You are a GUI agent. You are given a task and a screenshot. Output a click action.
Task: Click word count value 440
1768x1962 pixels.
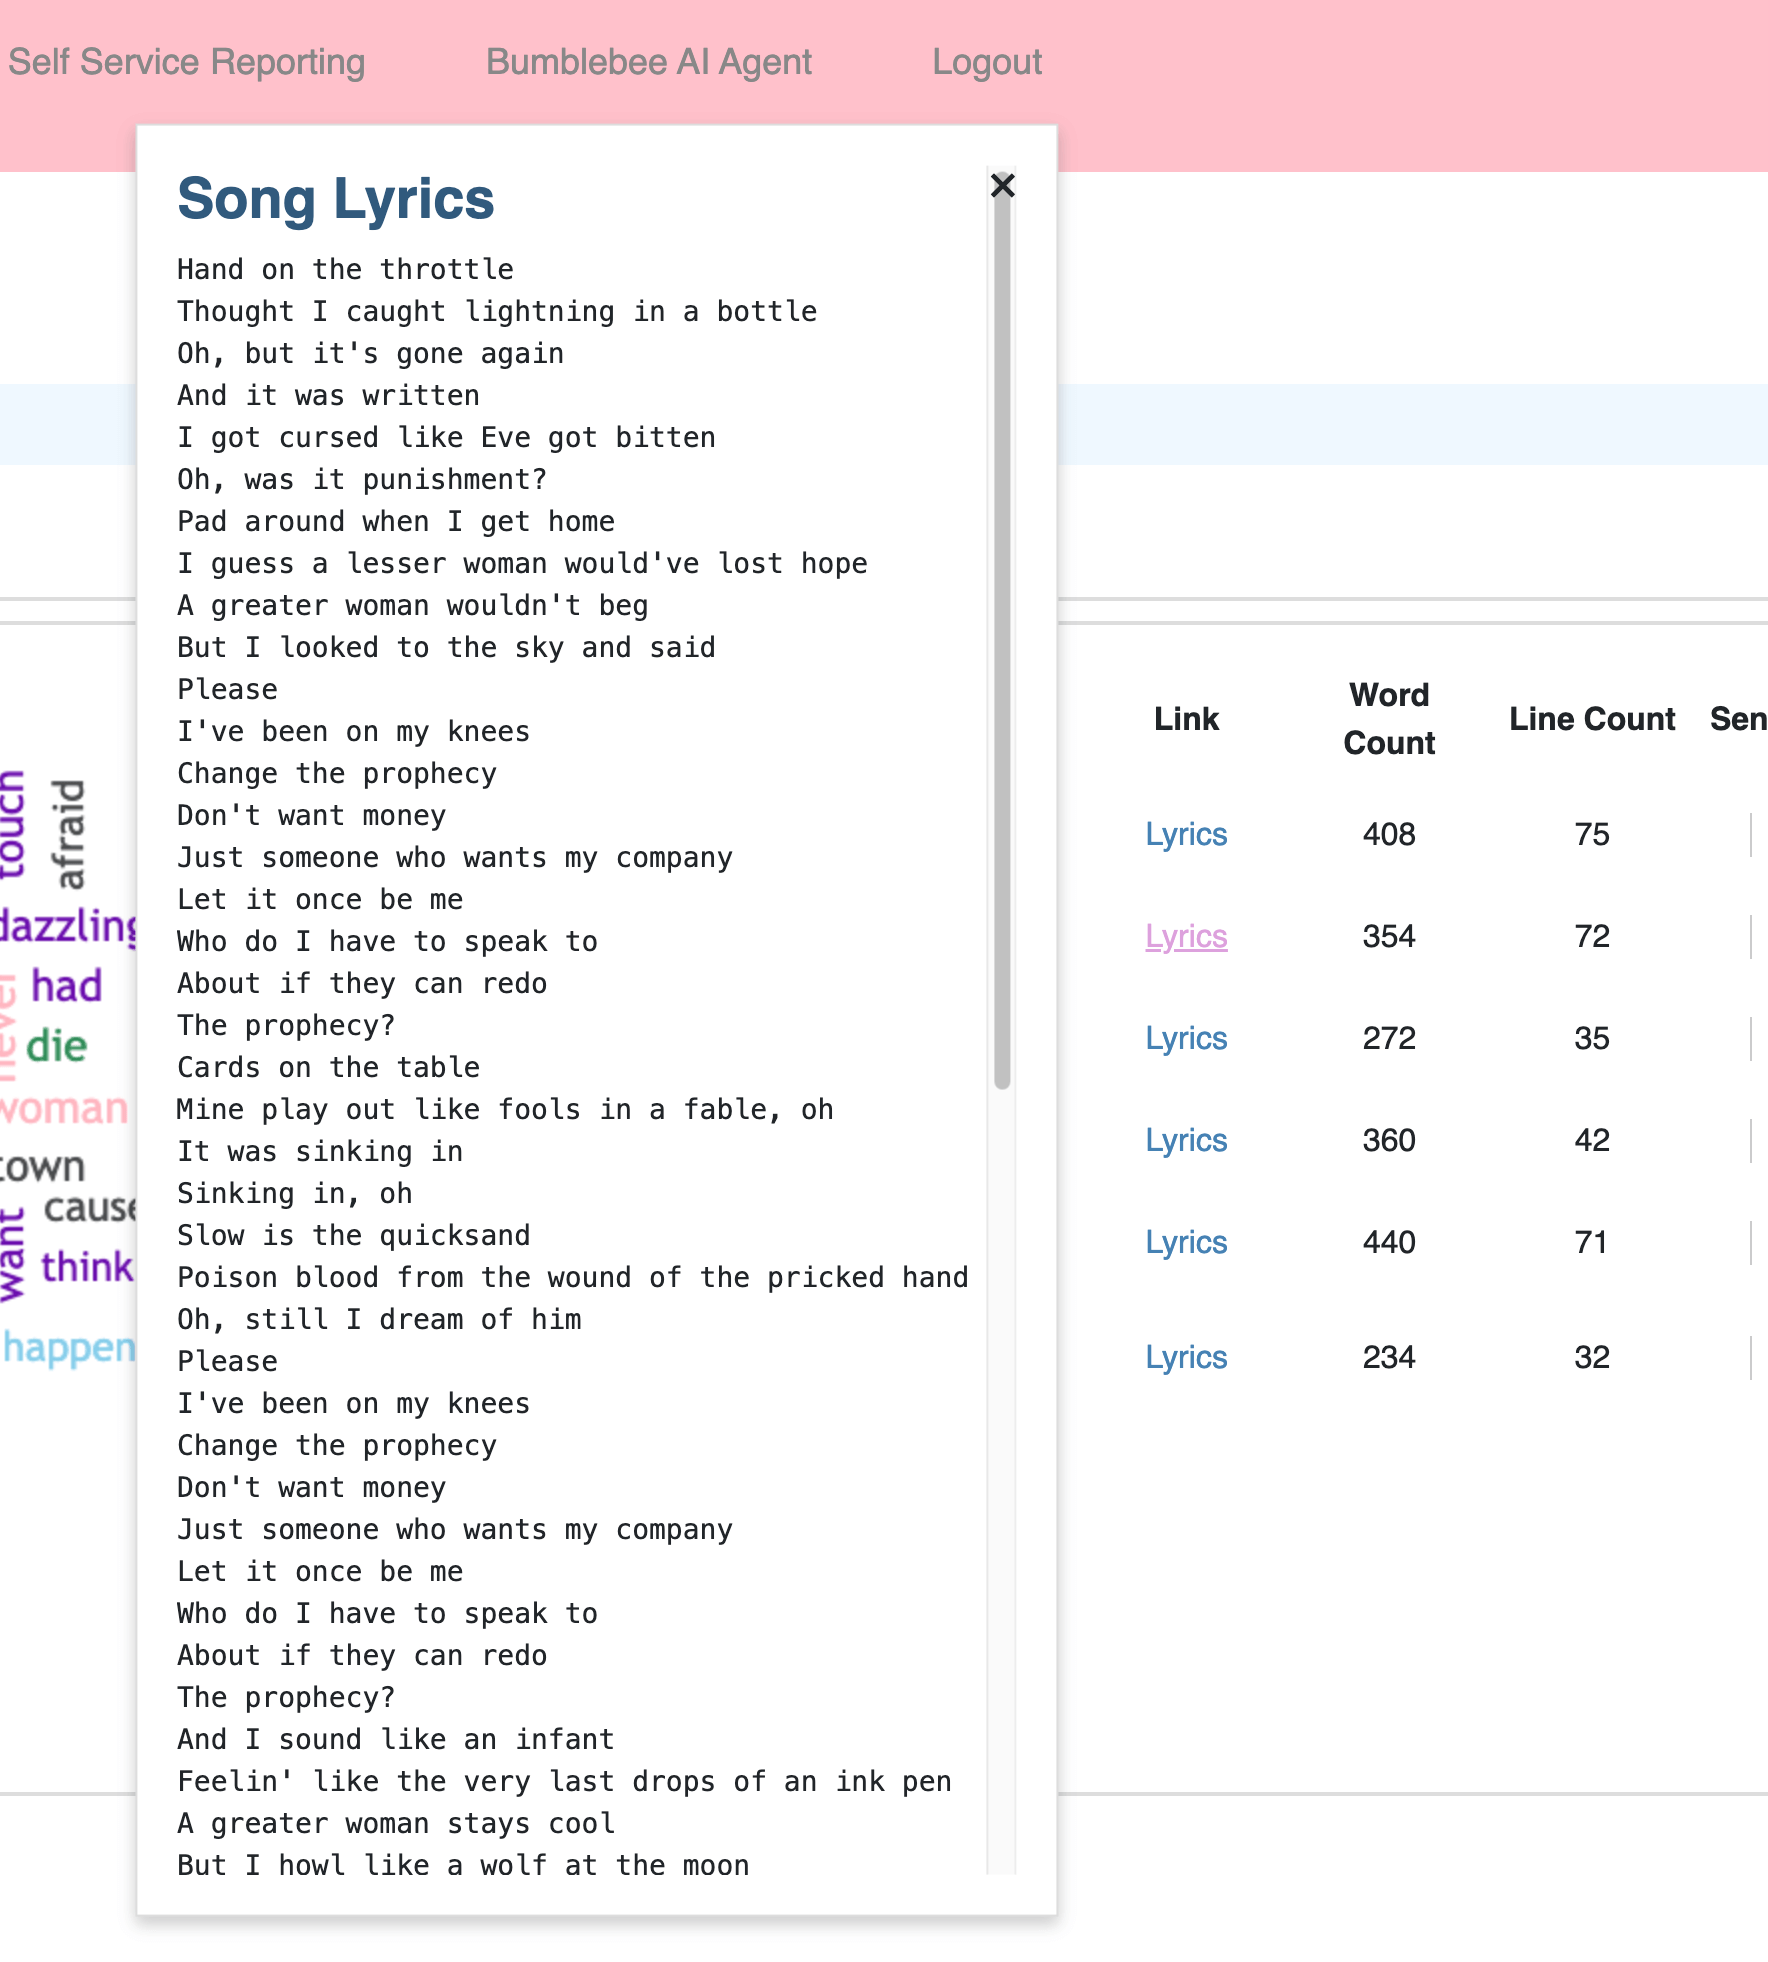pyautogui.click(x=1389, y=1242)
